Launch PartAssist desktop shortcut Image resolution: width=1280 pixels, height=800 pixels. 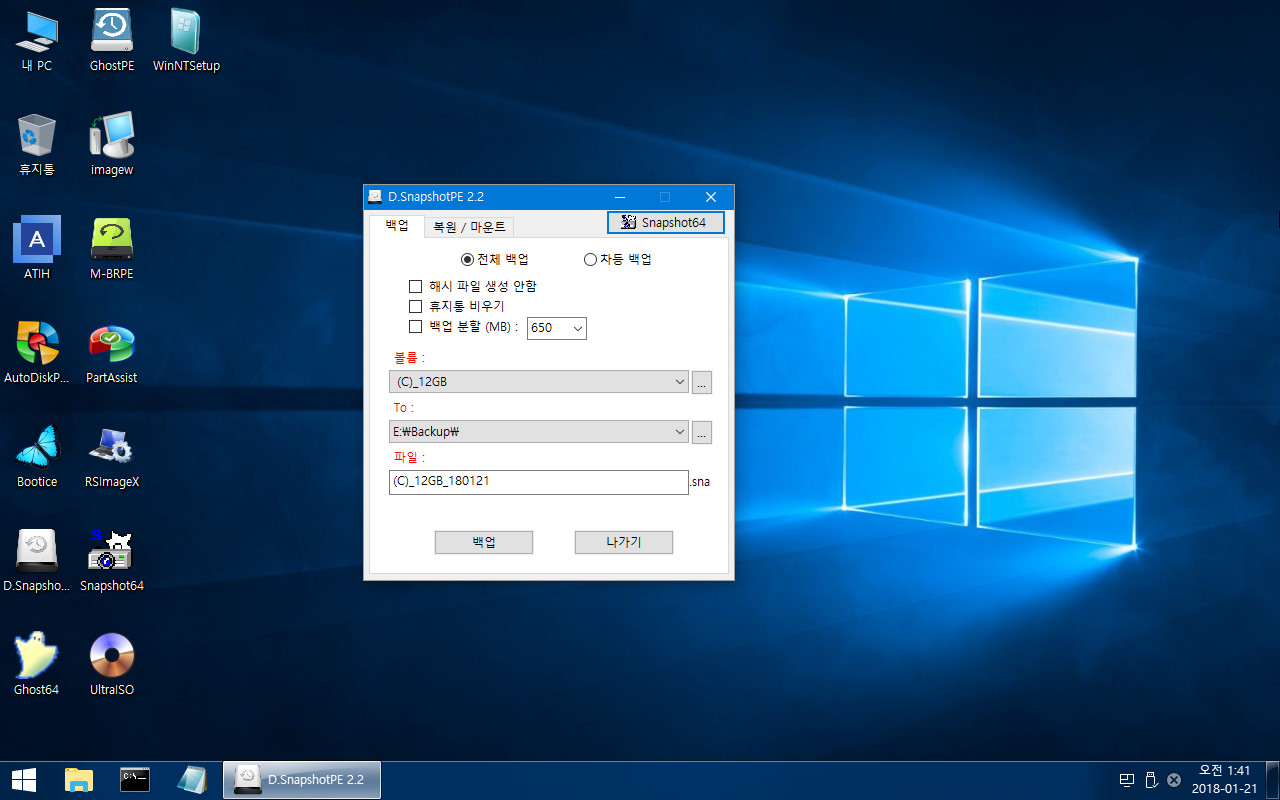click(112, 352)
